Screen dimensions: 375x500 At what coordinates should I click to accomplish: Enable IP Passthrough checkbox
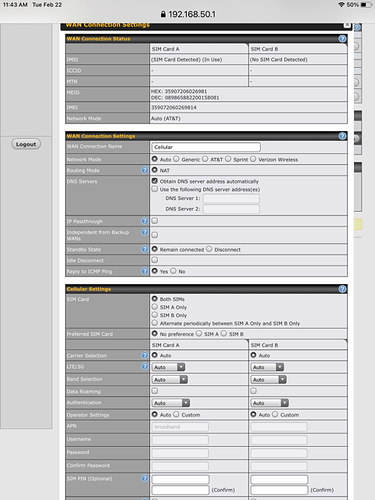click(x=155, y=221)
